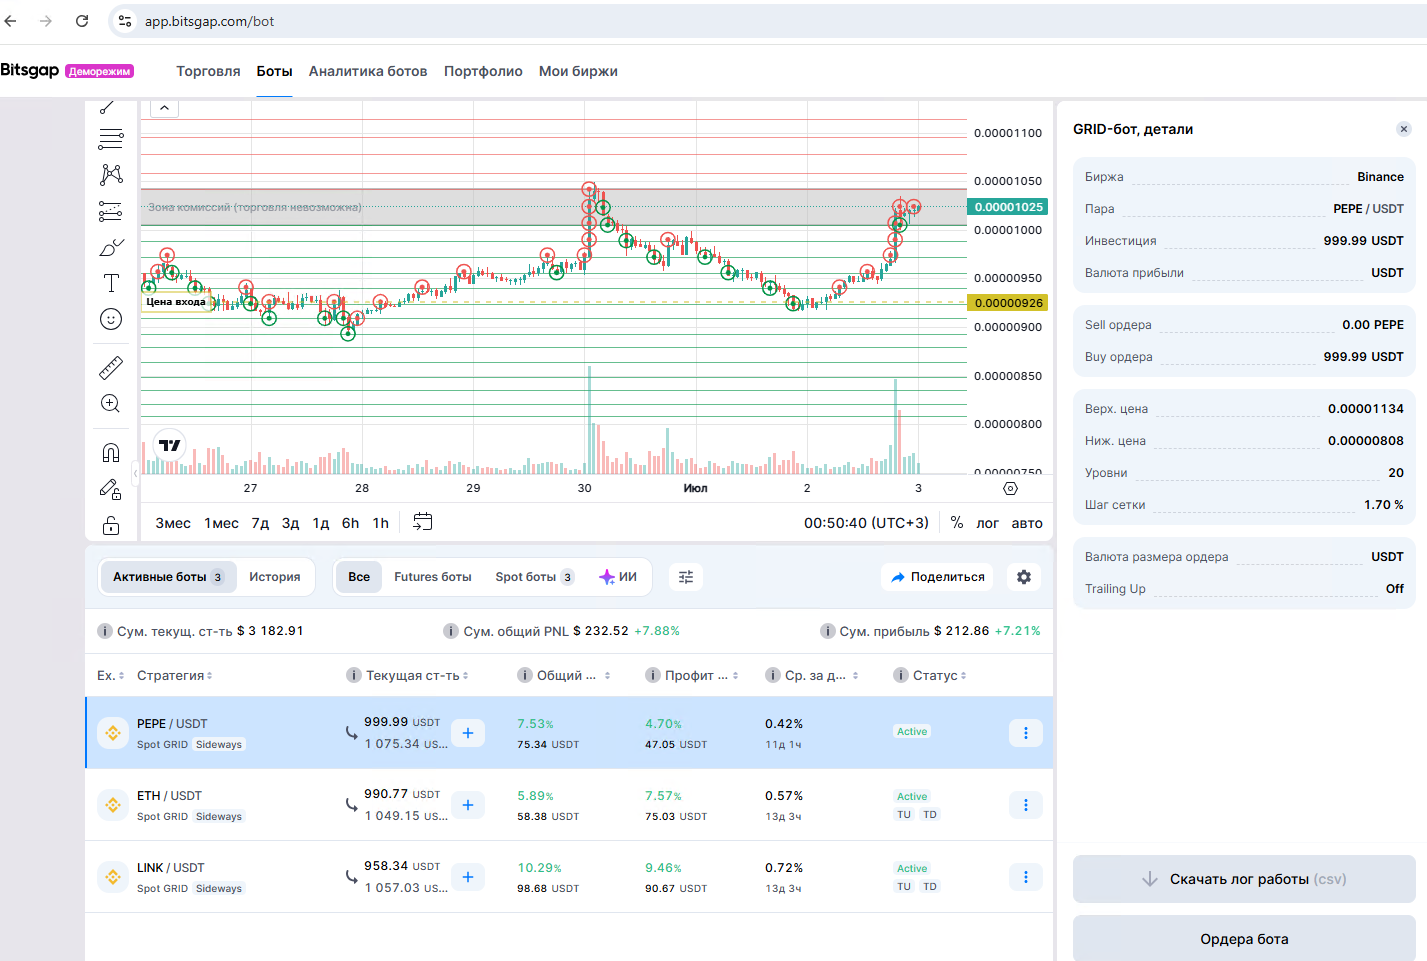Screen dimensions: 1427x961
Task: Toggle lock all drawings
Action: coord(111,525)
